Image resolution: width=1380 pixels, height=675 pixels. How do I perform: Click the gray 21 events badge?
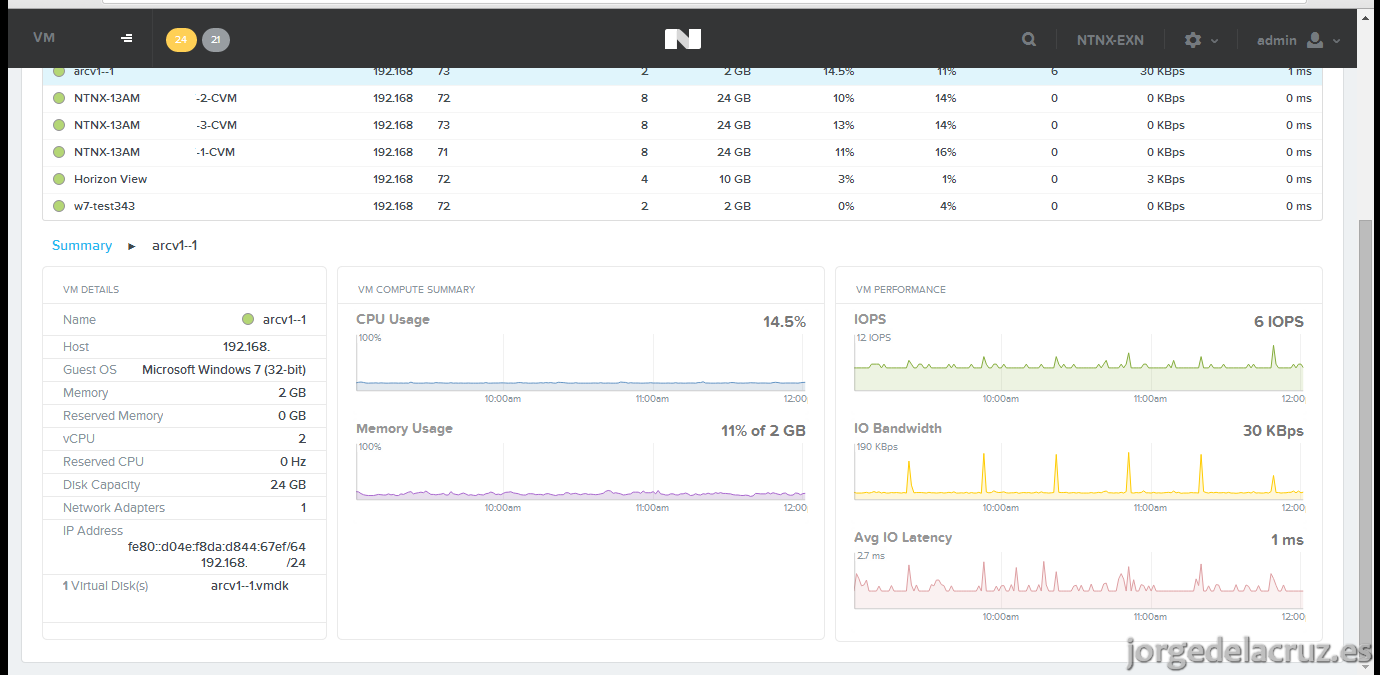[216, 40]
